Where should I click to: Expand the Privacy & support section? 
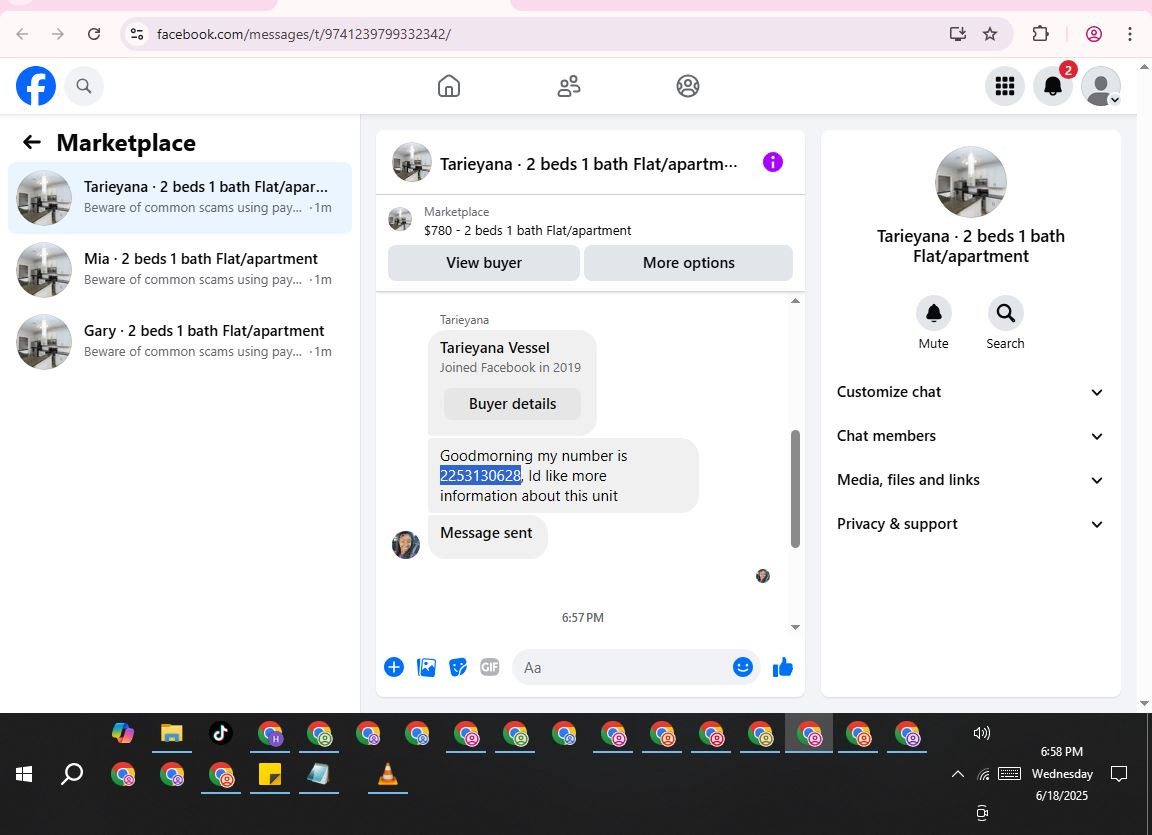coord(970,524)
